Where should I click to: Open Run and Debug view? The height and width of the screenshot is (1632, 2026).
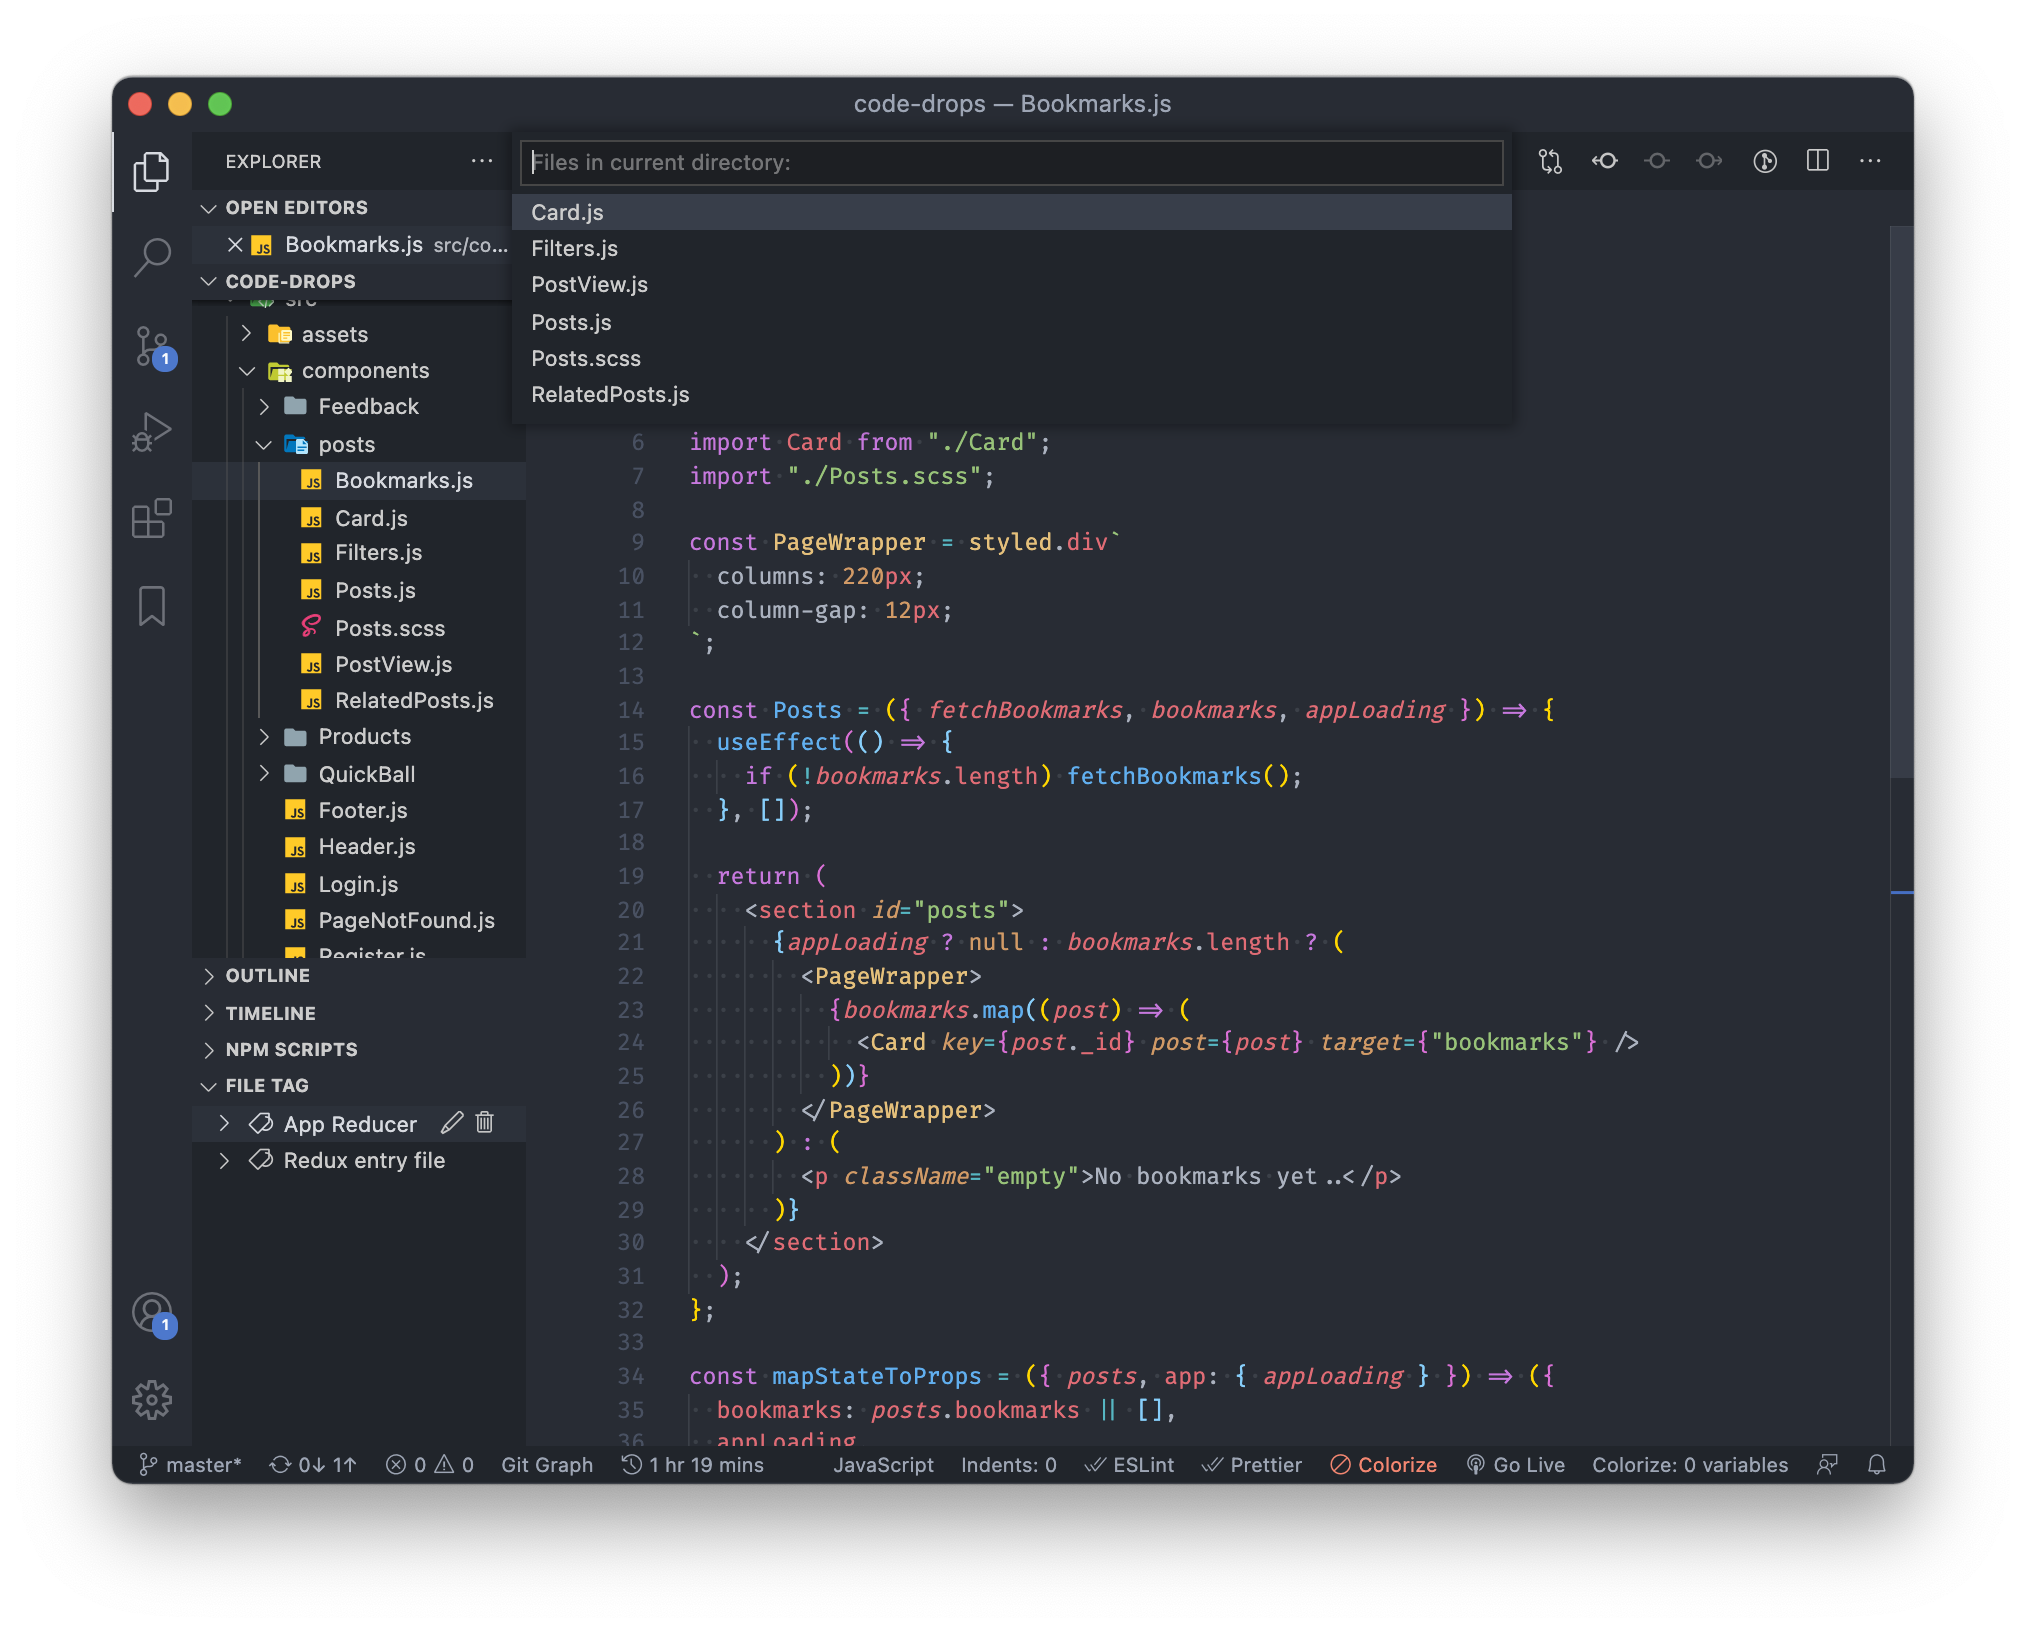click(152, 432)
